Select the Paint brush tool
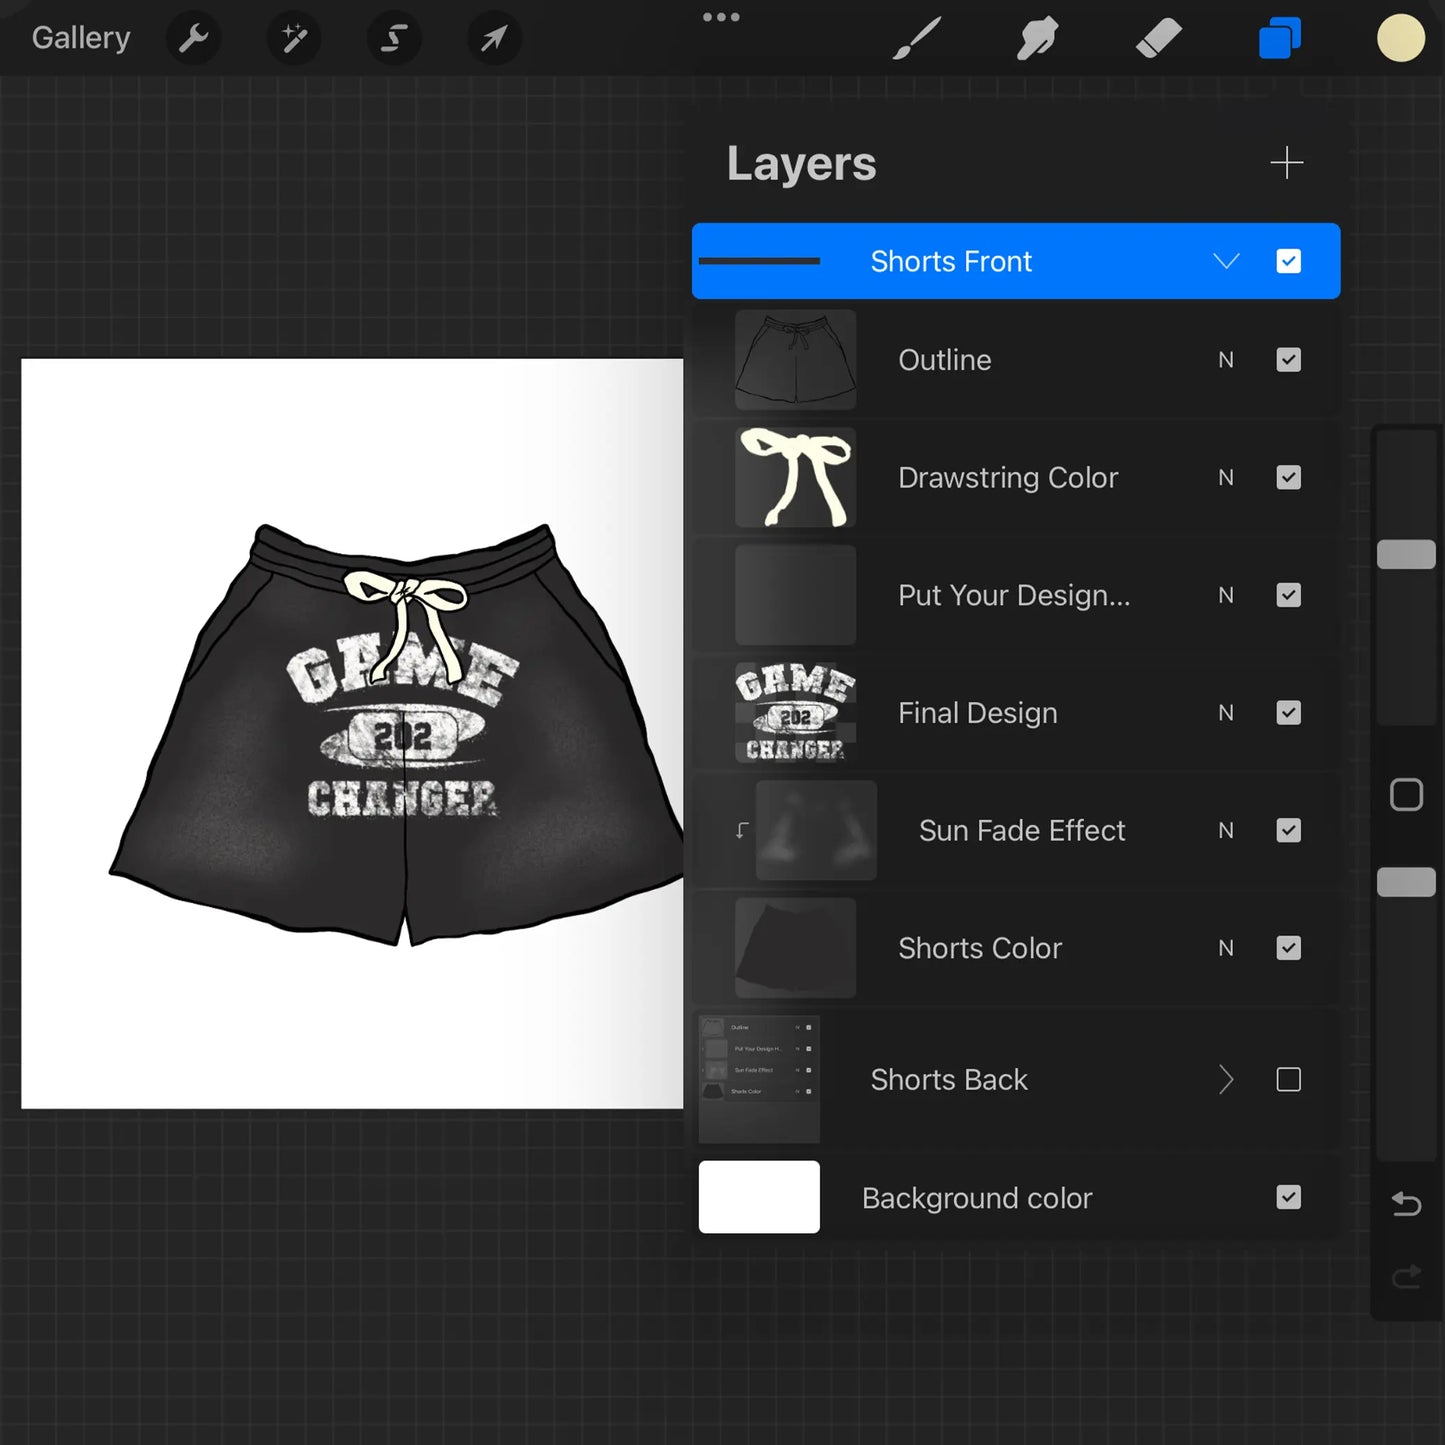The height and width of the screenshot is (1445, 1445). pos(916,38)
